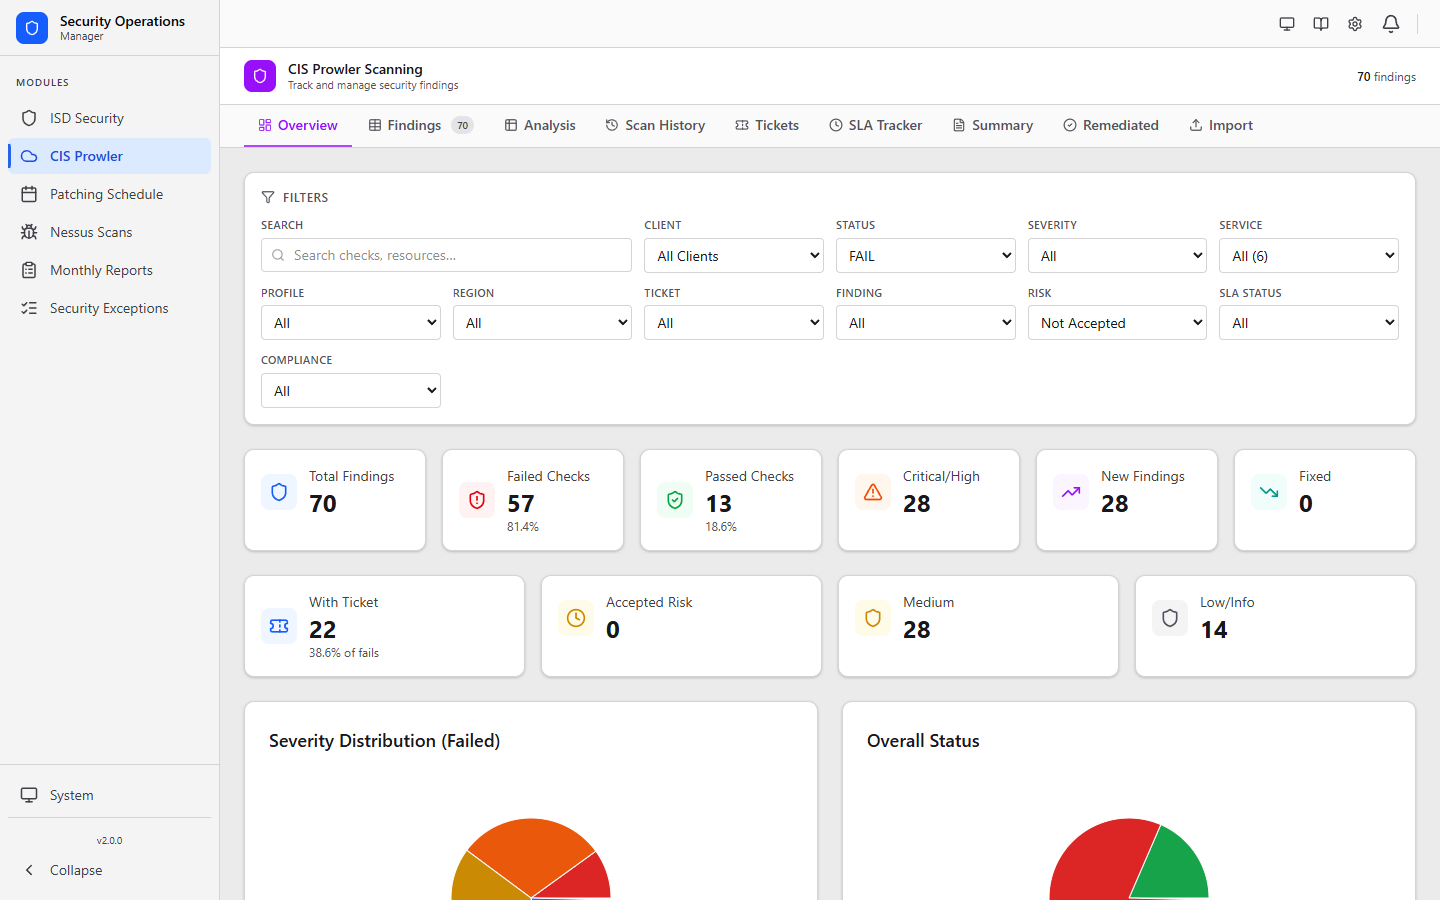Open the Client filter dropdown

[734, 256]
